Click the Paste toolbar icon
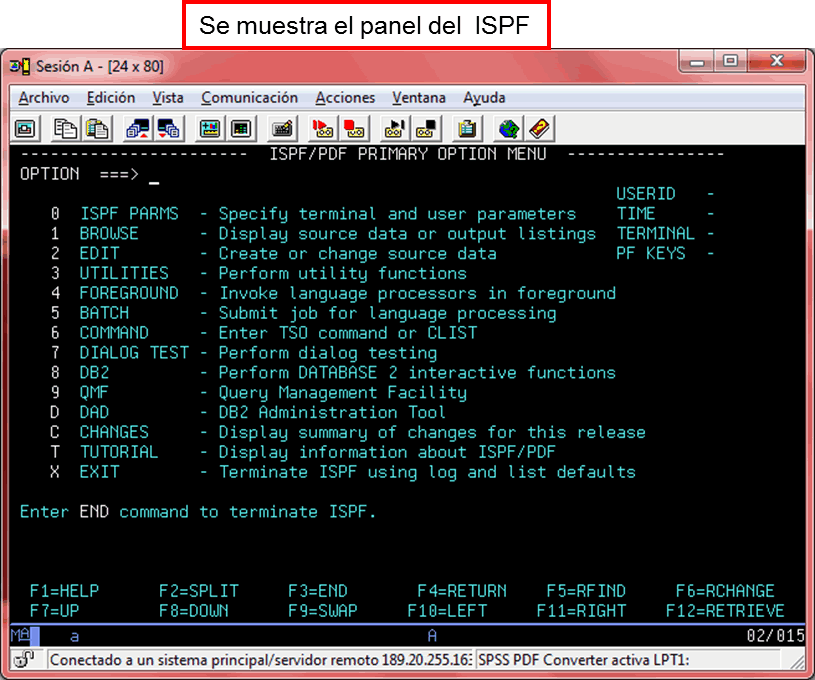The width and height of the screenshot is (815, 680). [x=97, y=128]
